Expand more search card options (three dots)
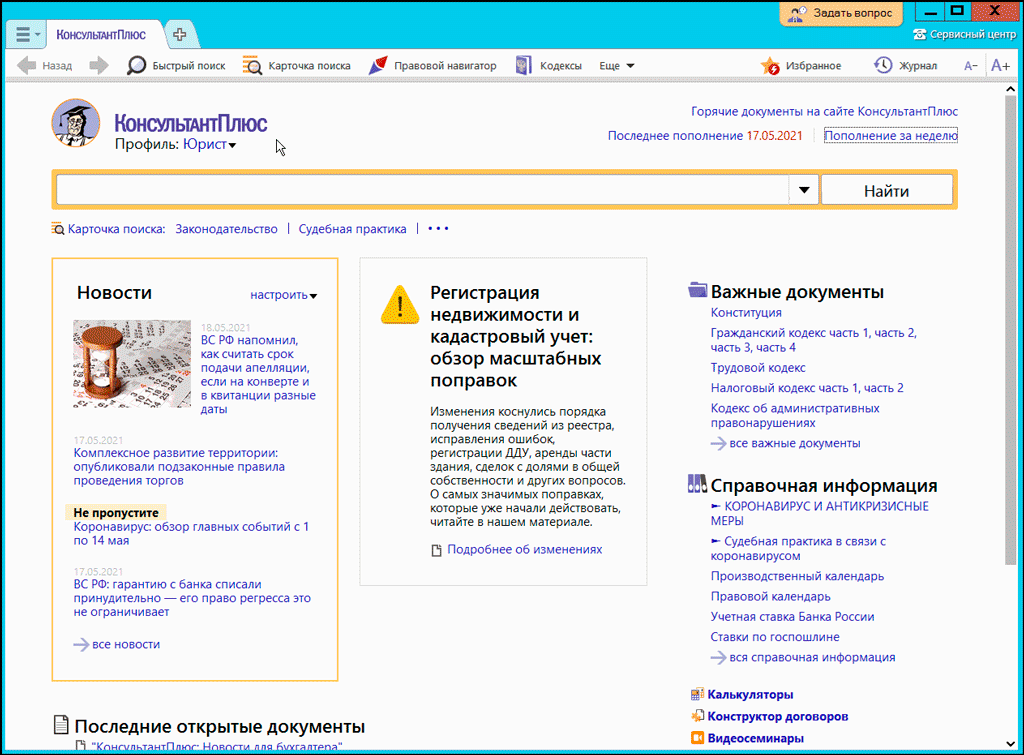The image size is (1024, 755). pos(438,229)
